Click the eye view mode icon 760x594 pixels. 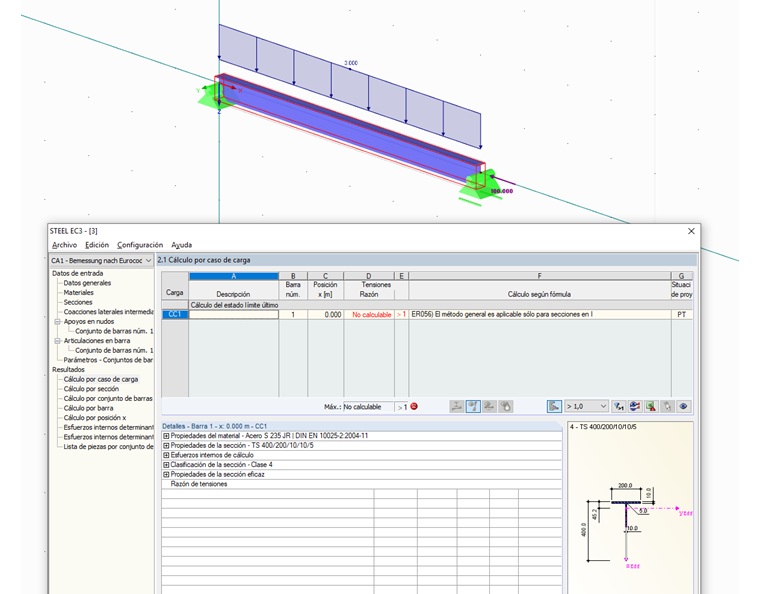coord(683,406)
